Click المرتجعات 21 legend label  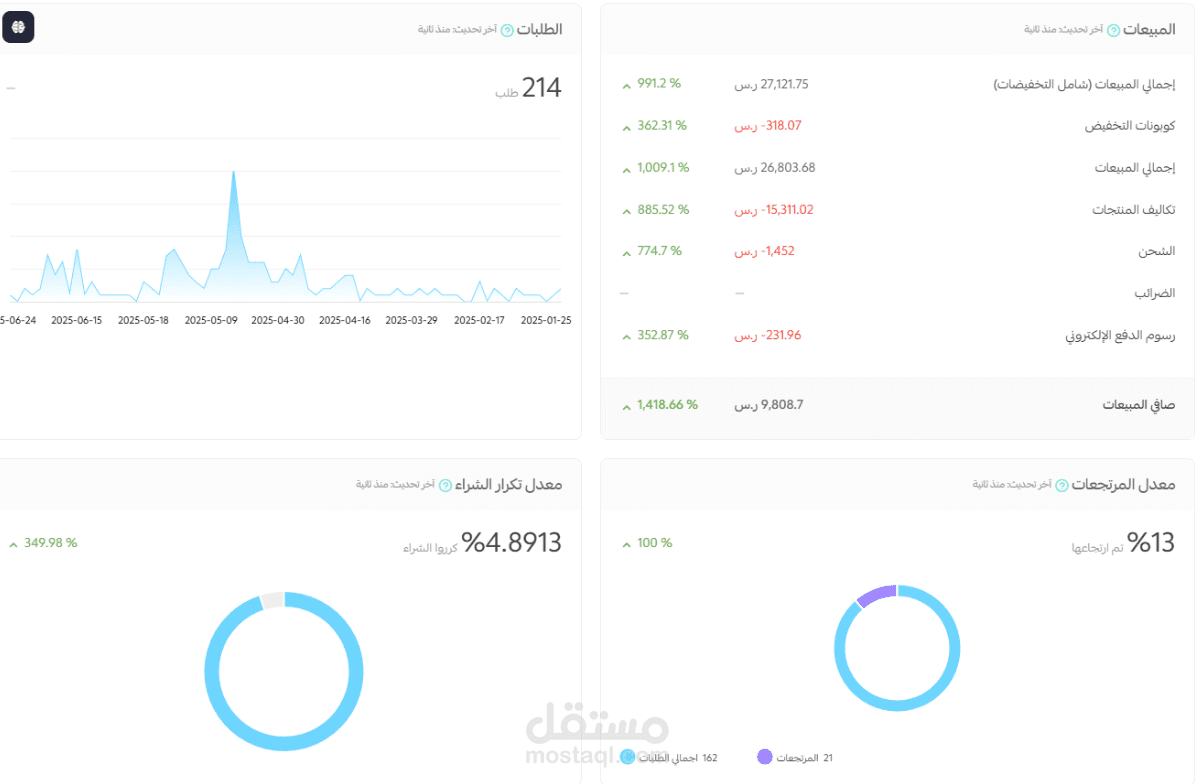point(804,757)
